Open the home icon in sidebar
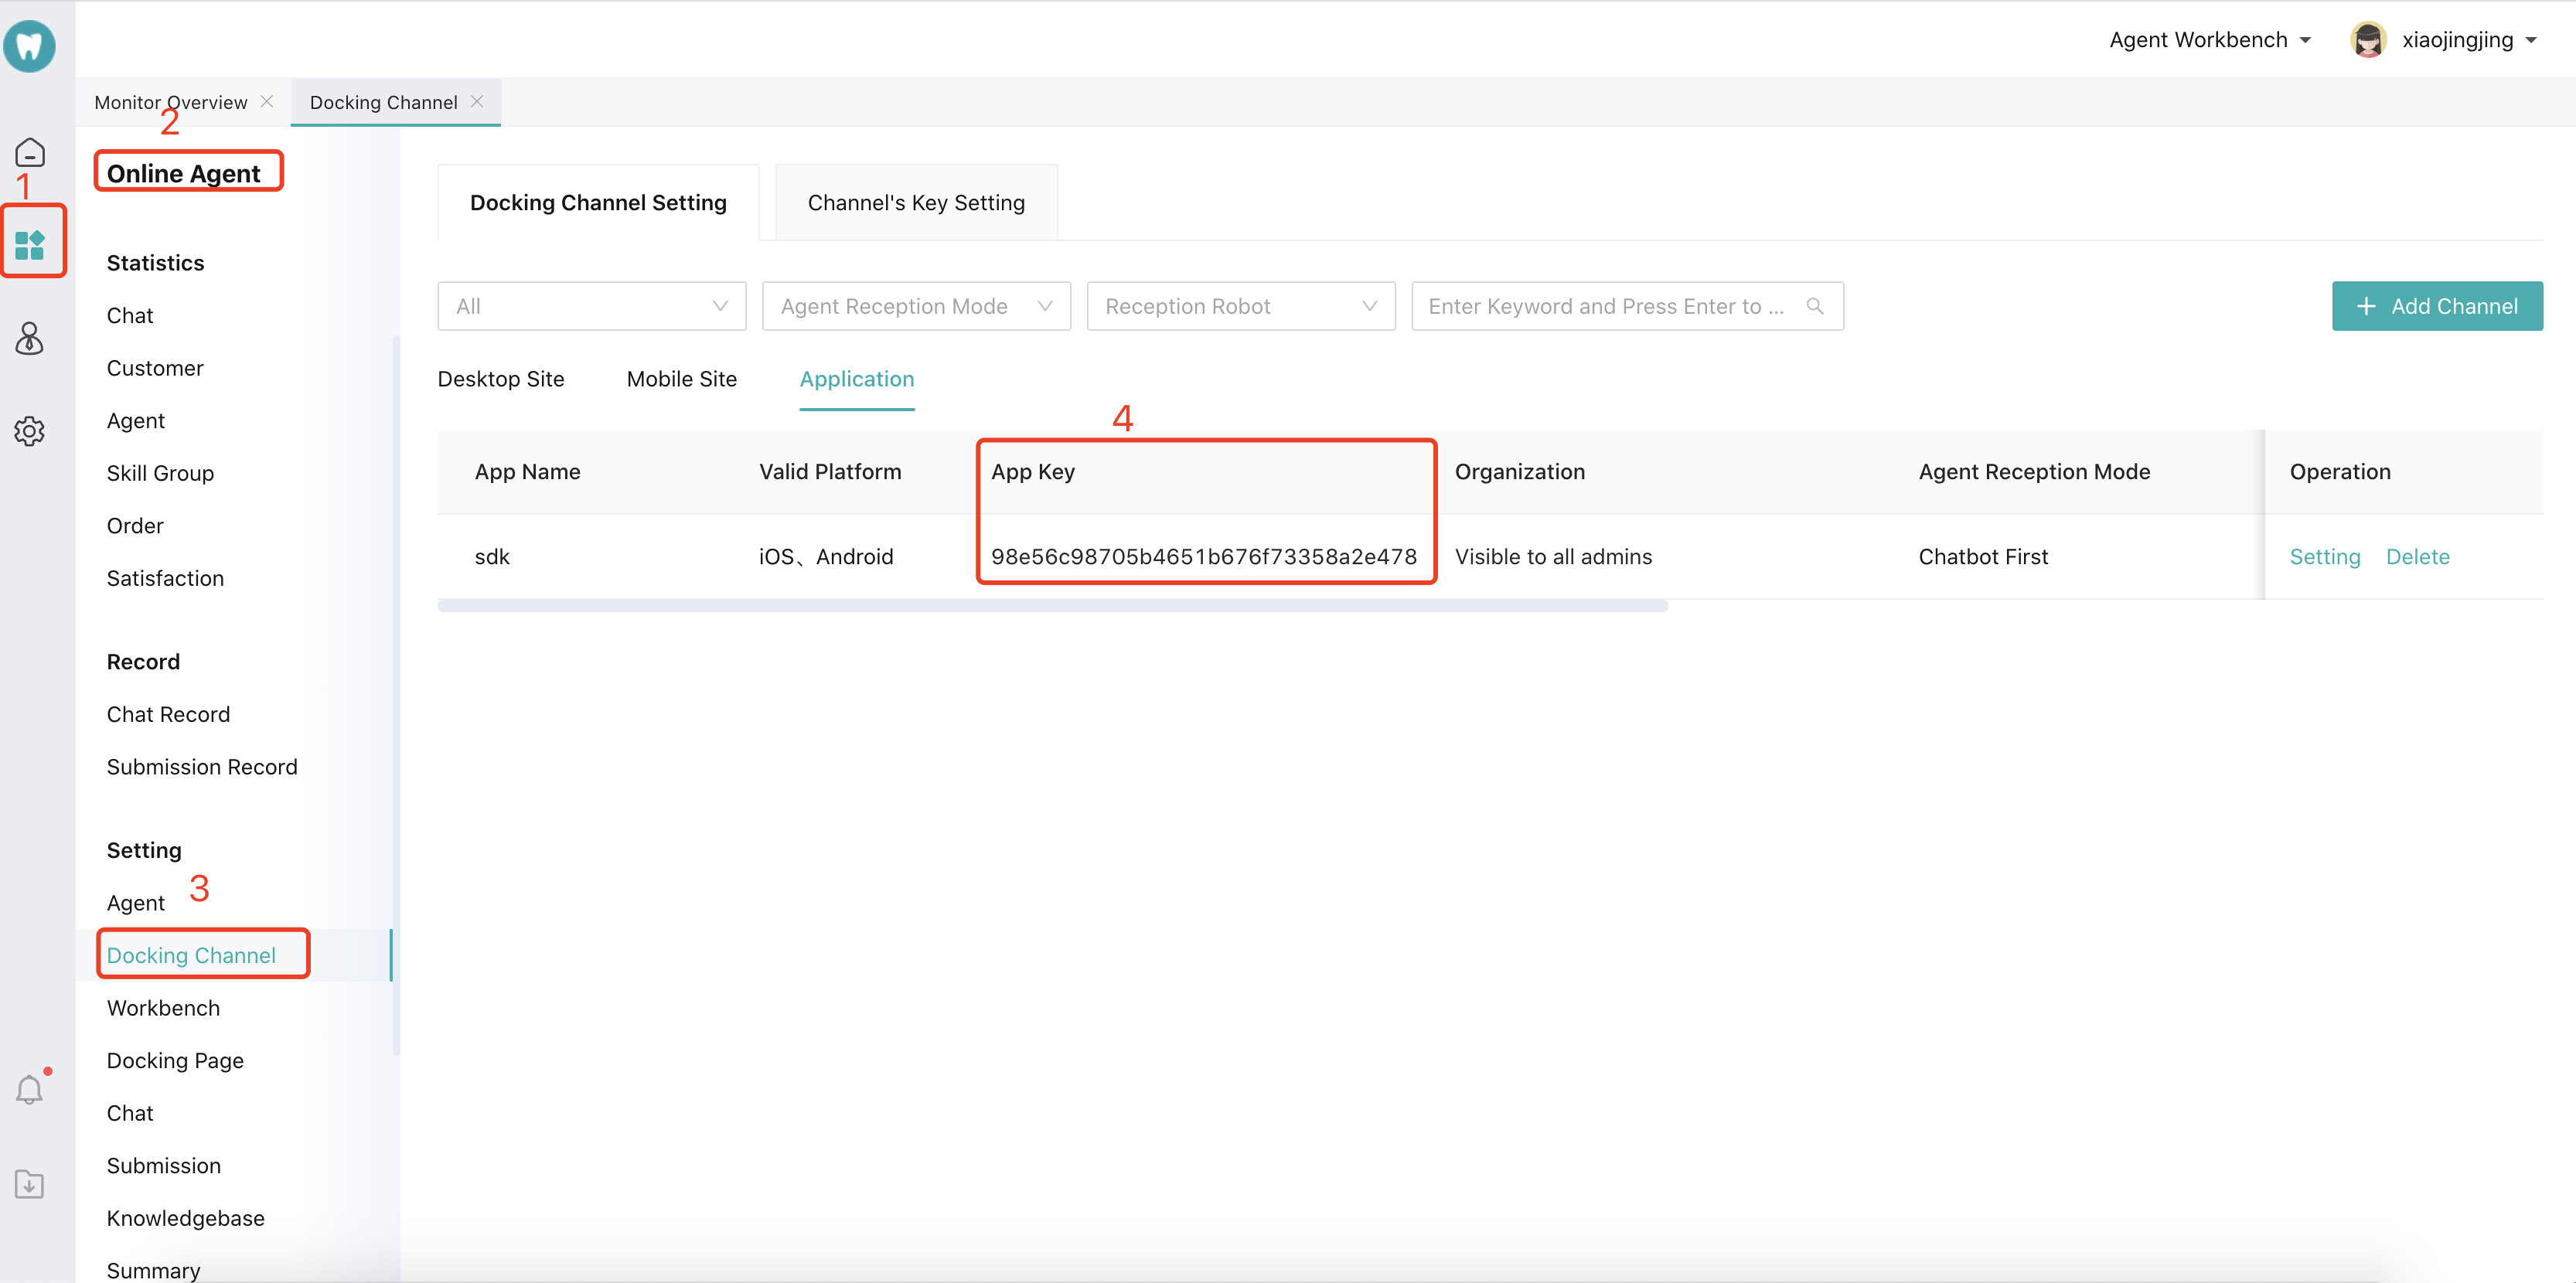Image resolution: width=2576 pixels, height=1283 pixels. point(30,152)
